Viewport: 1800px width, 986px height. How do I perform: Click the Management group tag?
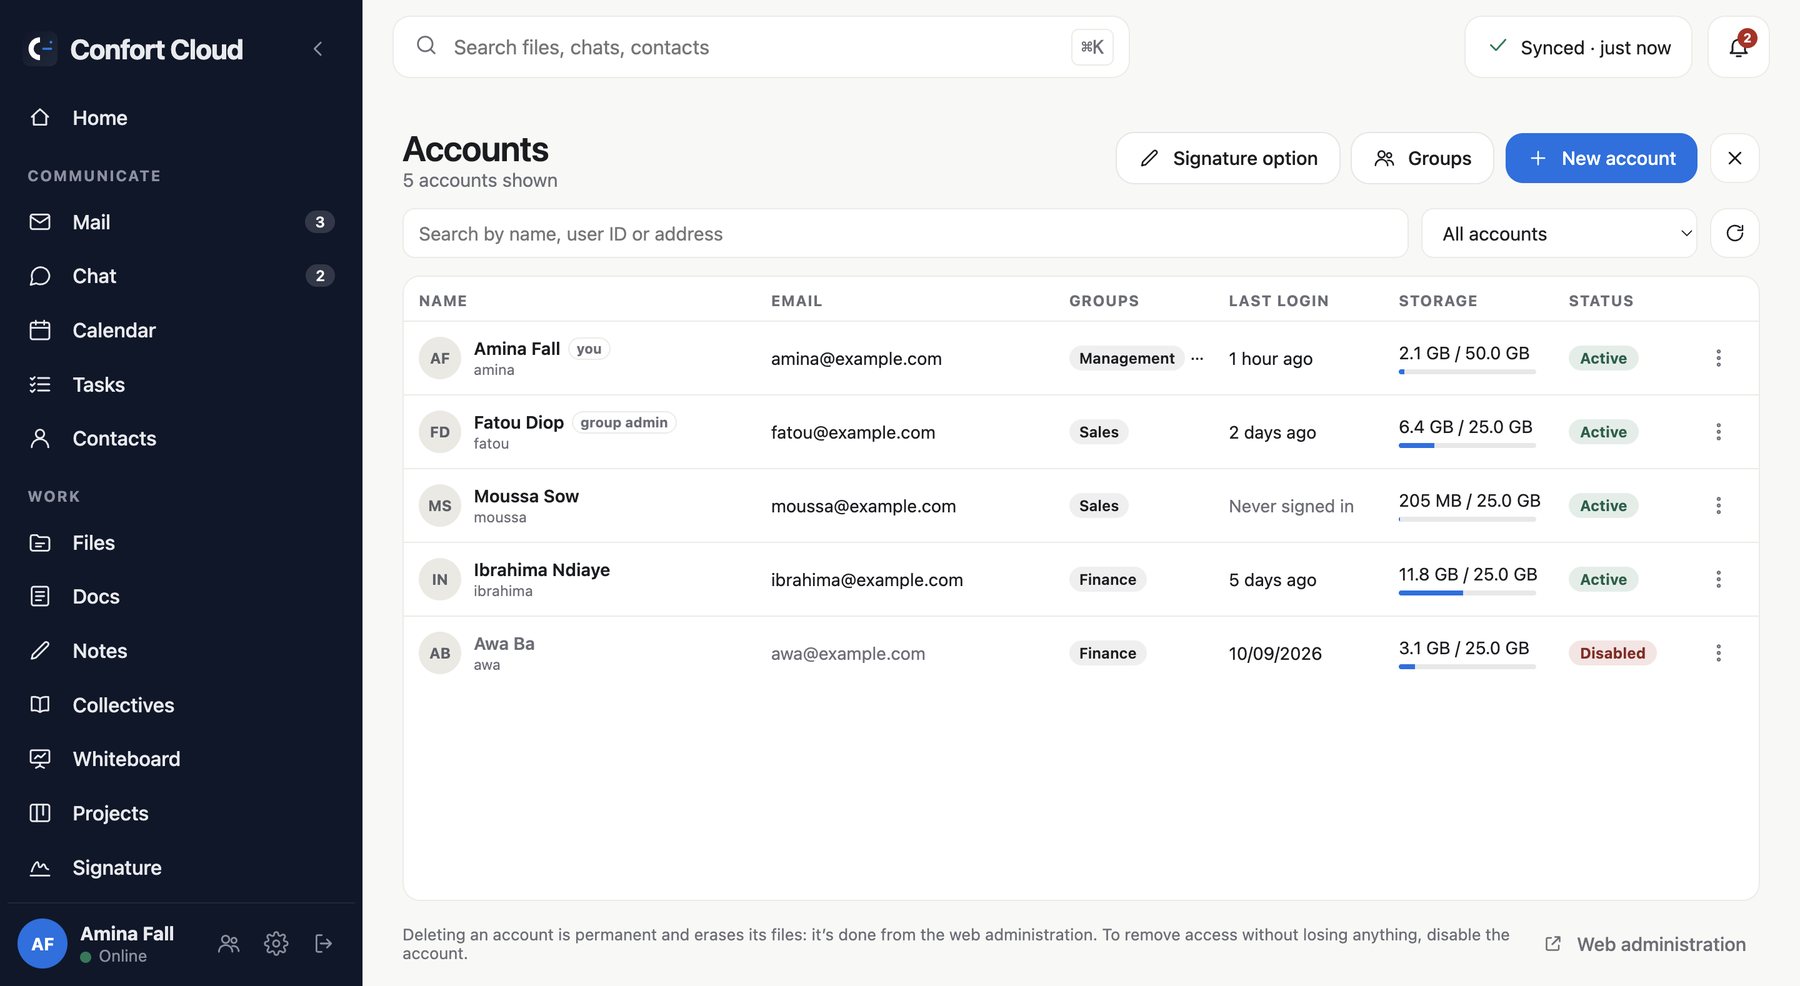tap(1127, 358)
